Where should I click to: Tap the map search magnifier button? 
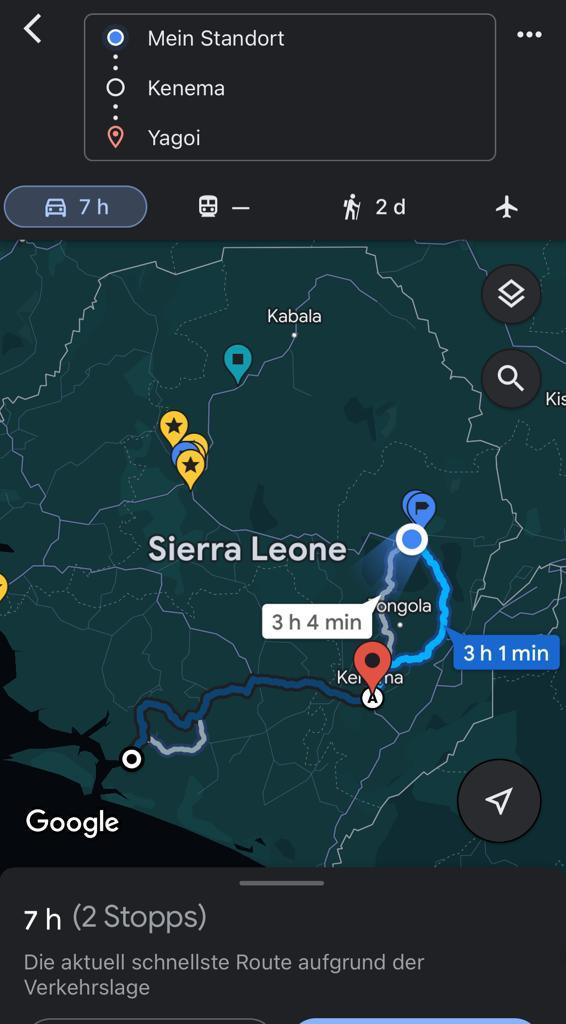coord(511,378)
